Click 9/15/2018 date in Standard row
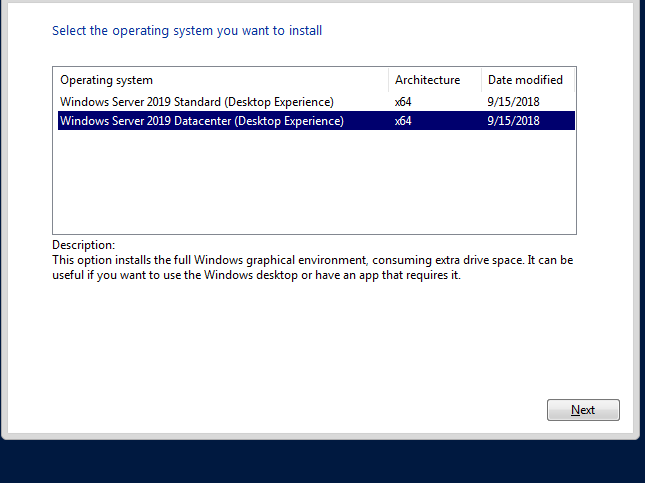645x483 pixels. pyautogui.click(x=513, y=102)
